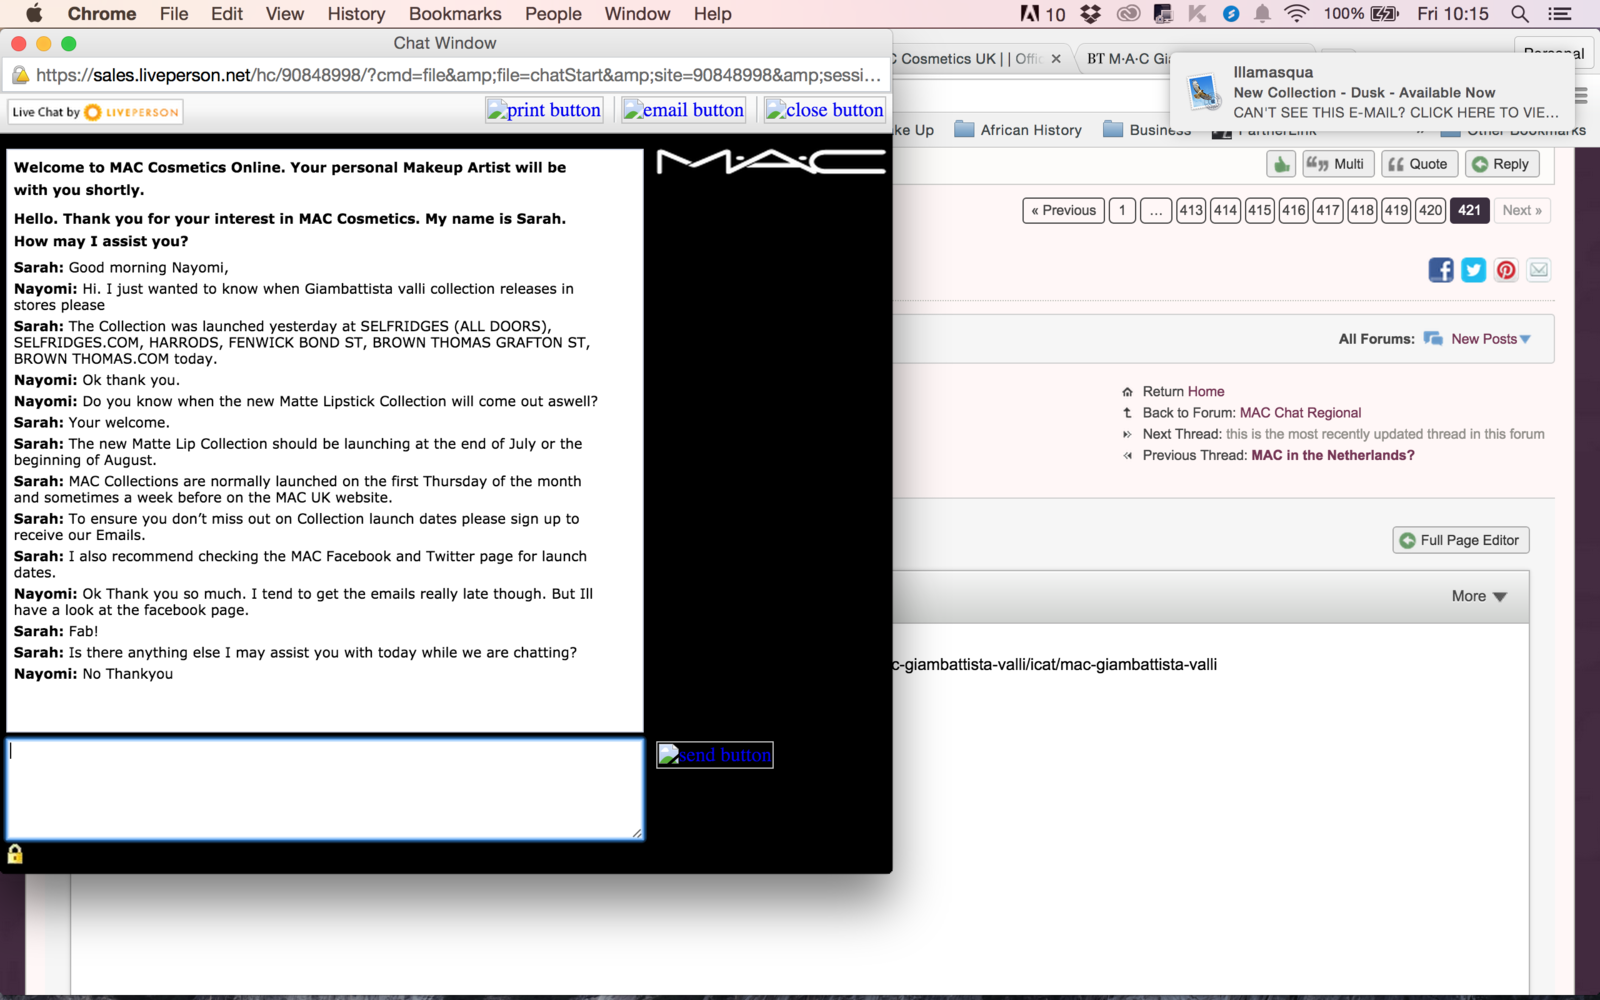The image size is (1600, 1000).
Task: Open the Bookmarks menu
Action: (455, 14)
